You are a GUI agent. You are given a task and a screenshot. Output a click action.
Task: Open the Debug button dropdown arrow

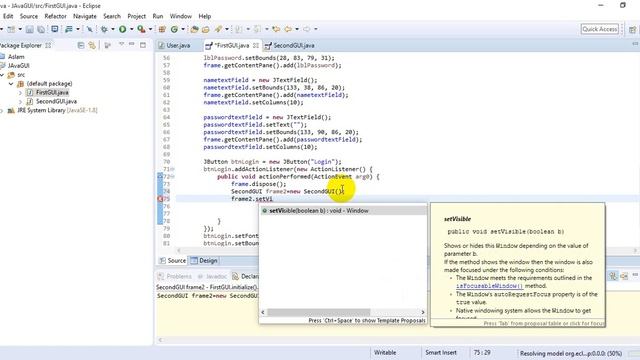click(113, 29)
